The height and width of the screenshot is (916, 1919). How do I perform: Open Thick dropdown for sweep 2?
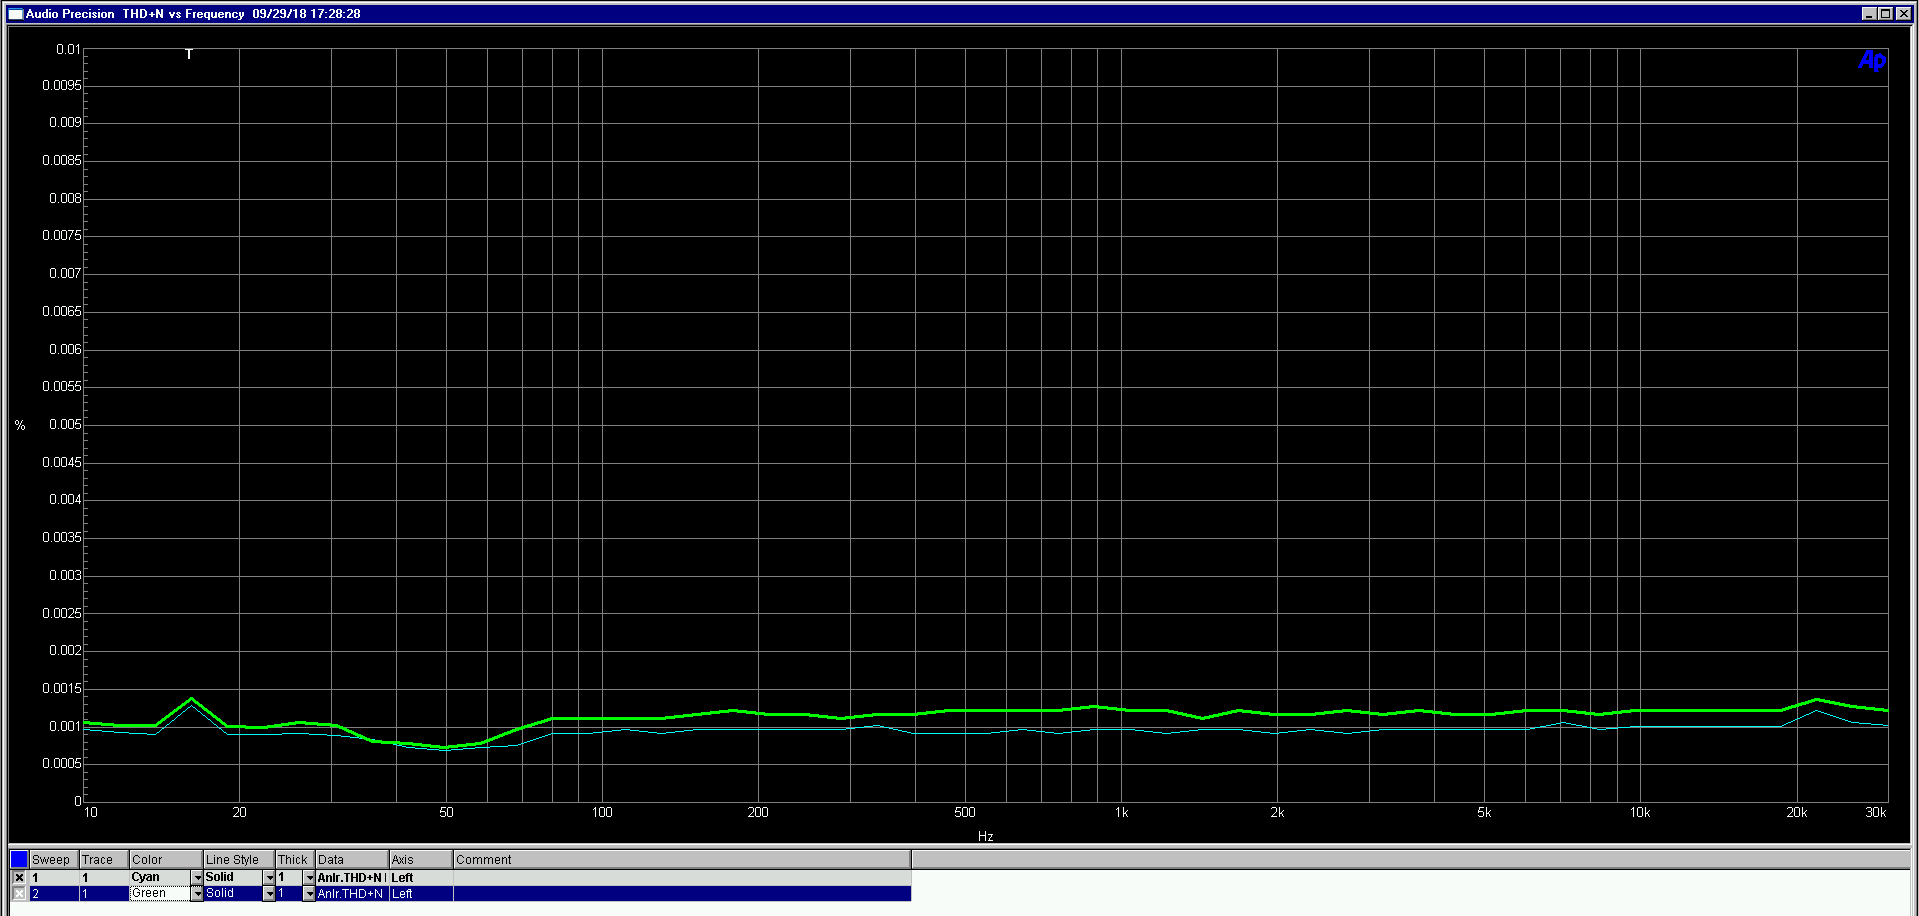click(309, 893)
